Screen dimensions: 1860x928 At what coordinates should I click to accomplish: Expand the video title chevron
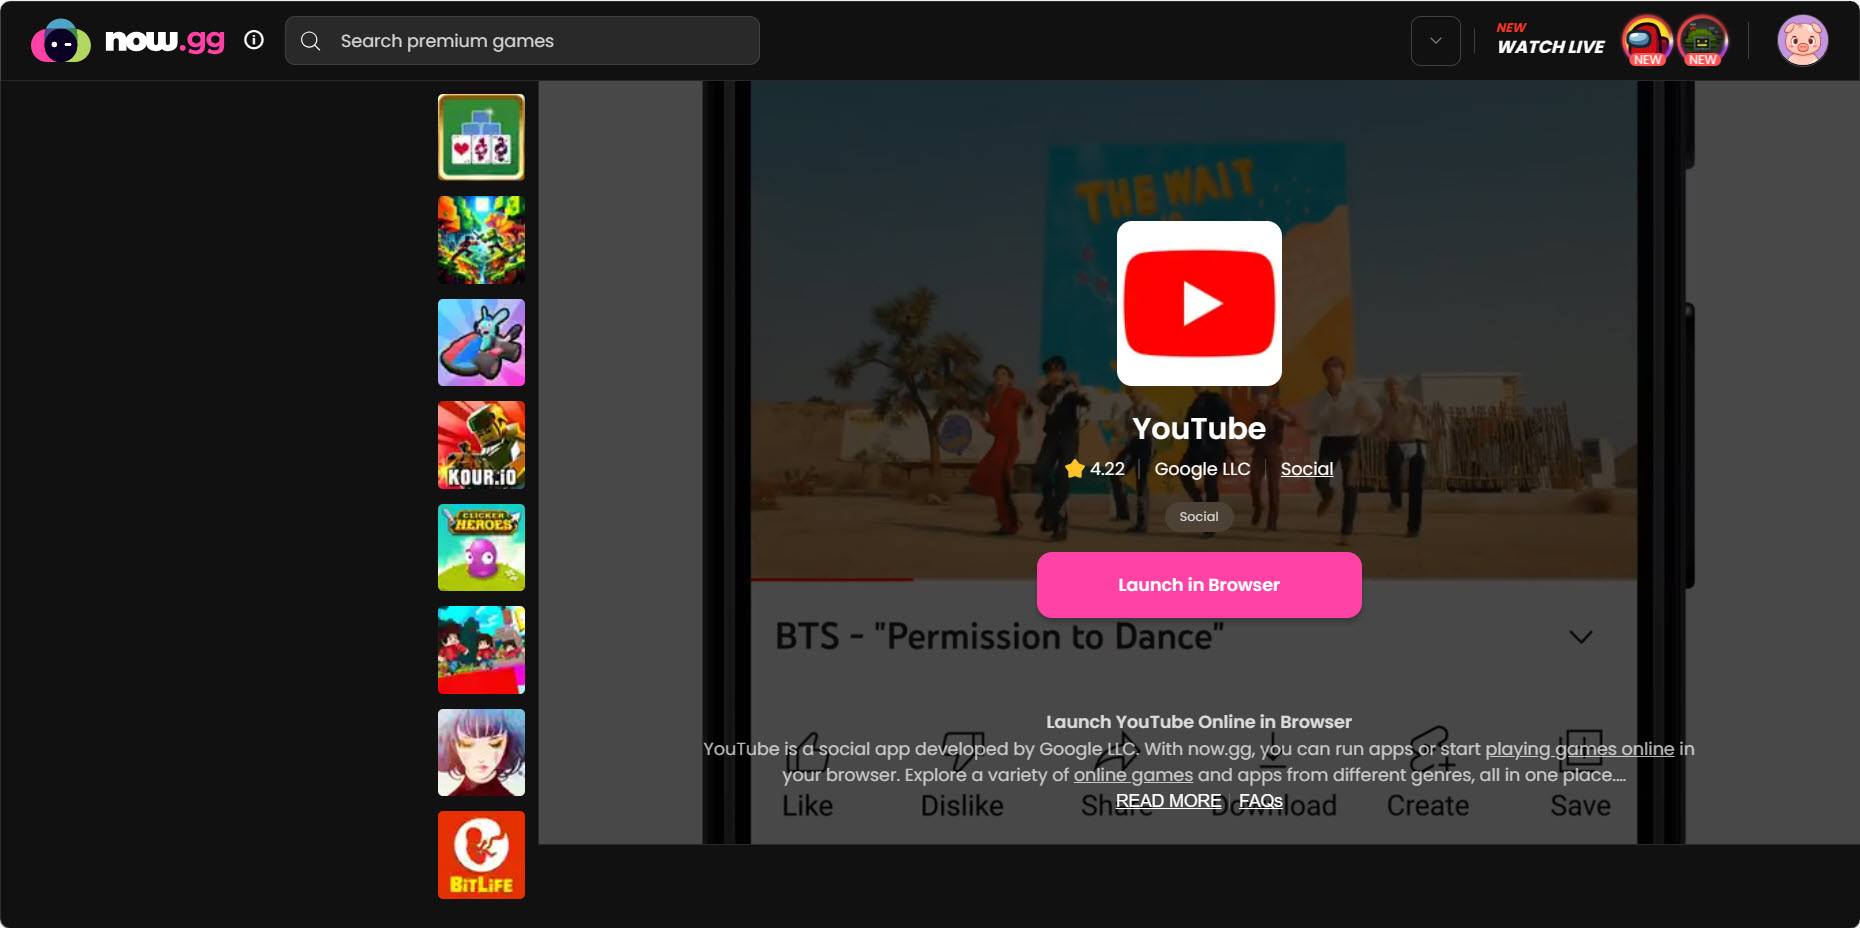1581,637
